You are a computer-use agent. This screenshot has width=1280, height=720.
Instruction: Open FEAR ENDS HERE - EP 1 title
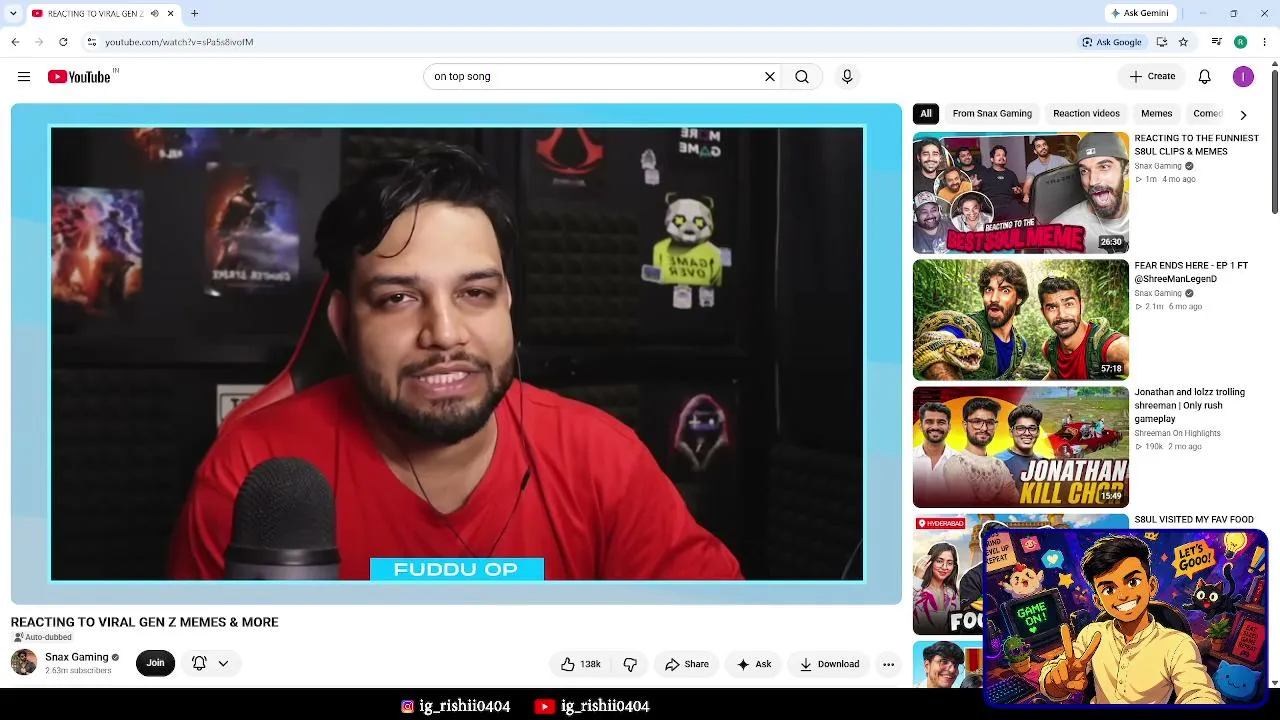pos(1191,272)
